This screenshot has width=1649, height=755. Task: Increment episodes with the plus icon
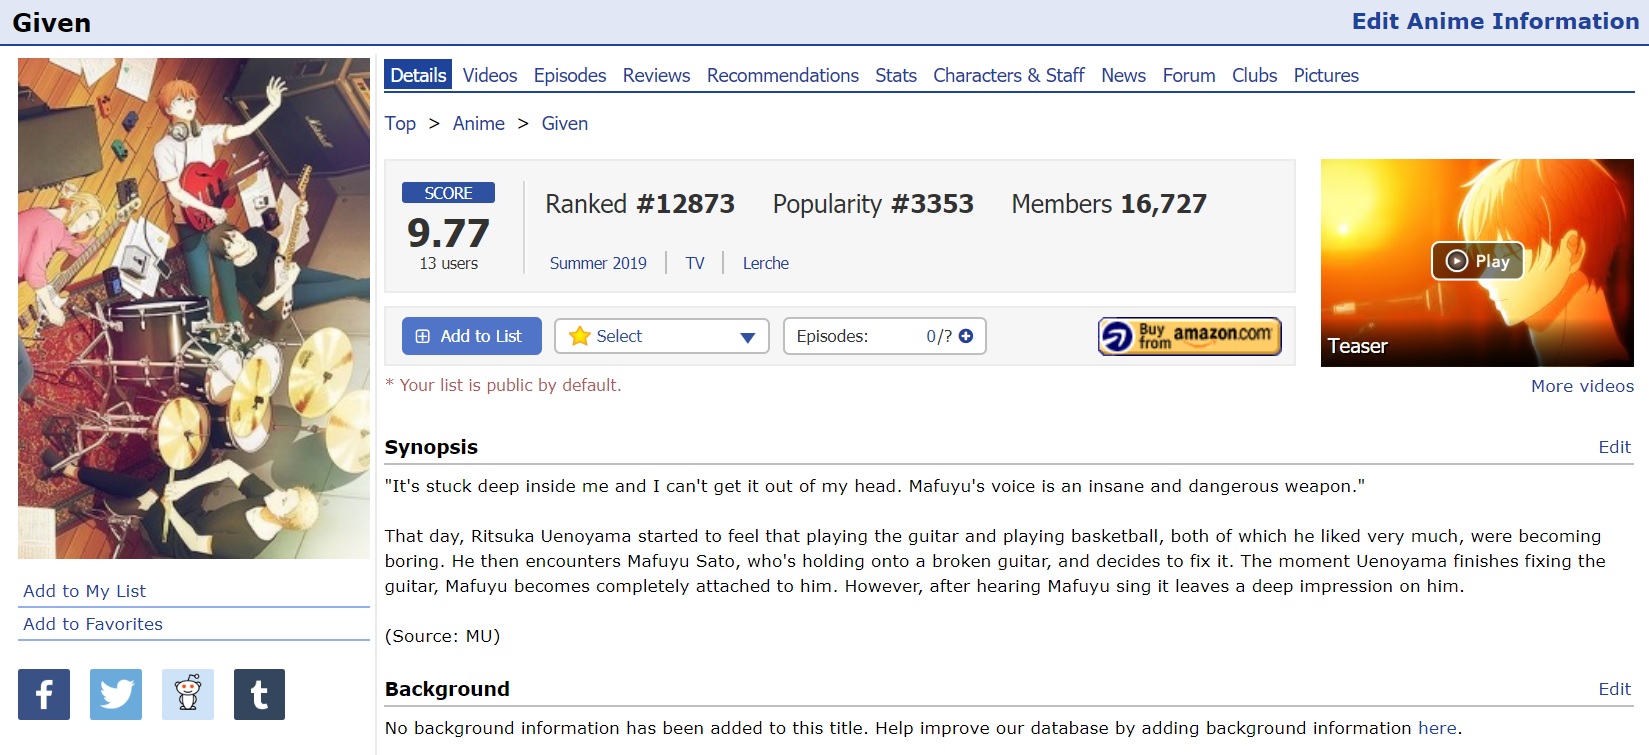[x=966, y=336]
